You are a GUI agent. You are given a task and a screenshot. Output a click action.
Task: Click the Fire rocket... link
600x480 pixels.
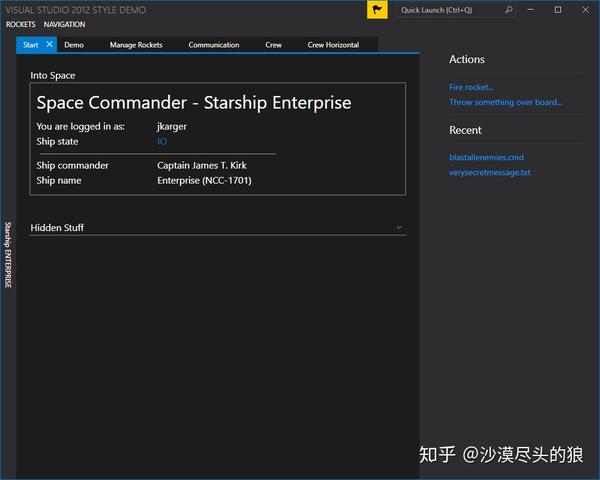[471, 87]
